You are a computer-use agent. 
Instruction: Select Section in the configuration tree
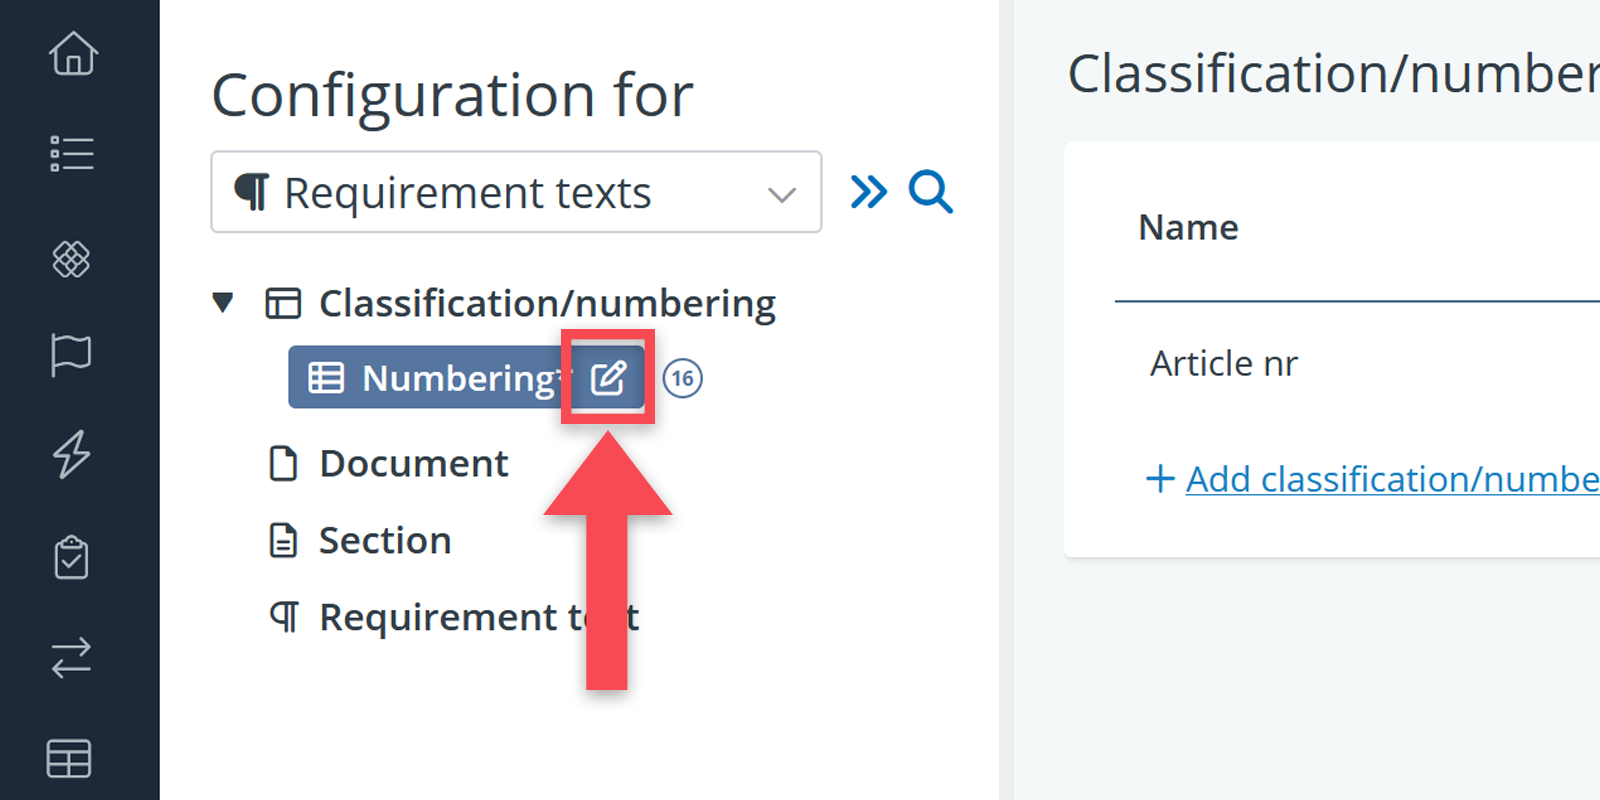click(x=385, y=541)
